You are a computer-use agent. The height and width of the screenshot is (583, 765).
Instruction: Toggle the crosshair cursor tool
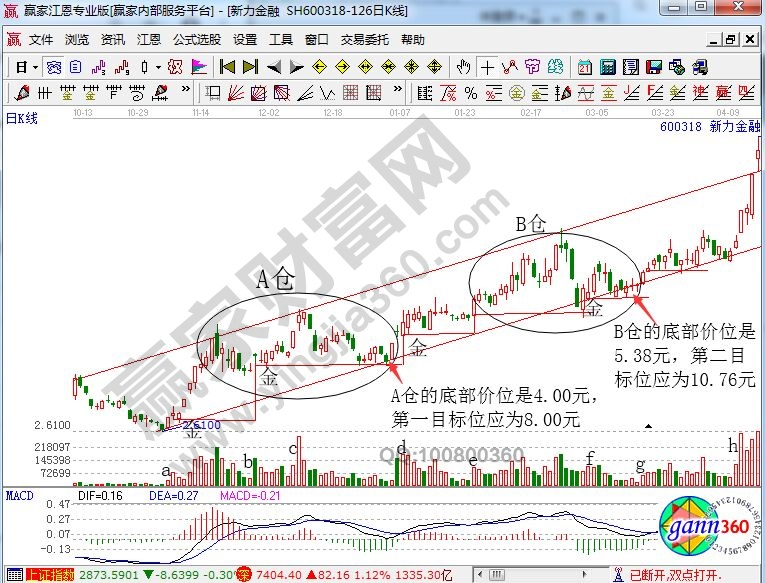click(x=487, y=67)
